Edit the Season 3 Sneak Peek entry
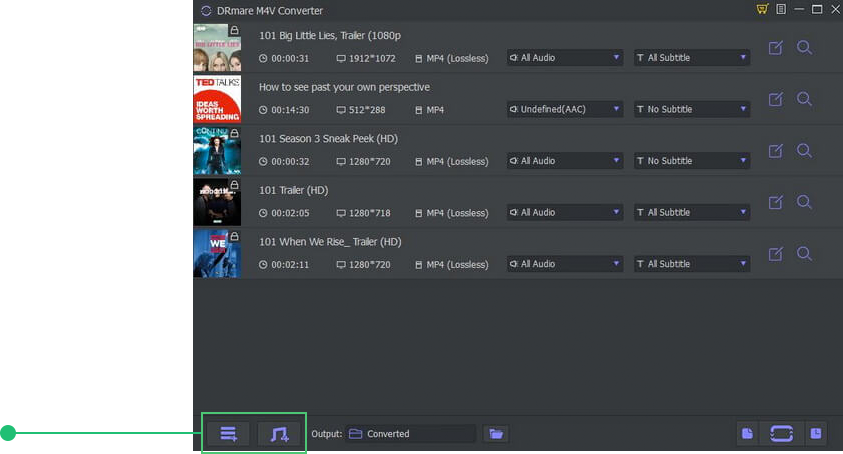 click(775, 151)
